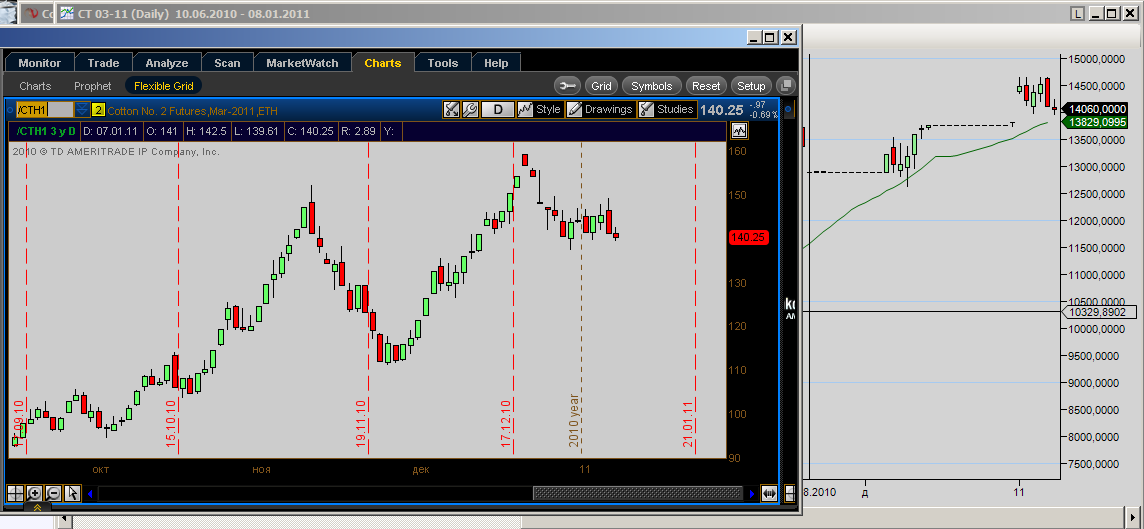
Task: Switch to the Trade tab
Action: [103, 63]
